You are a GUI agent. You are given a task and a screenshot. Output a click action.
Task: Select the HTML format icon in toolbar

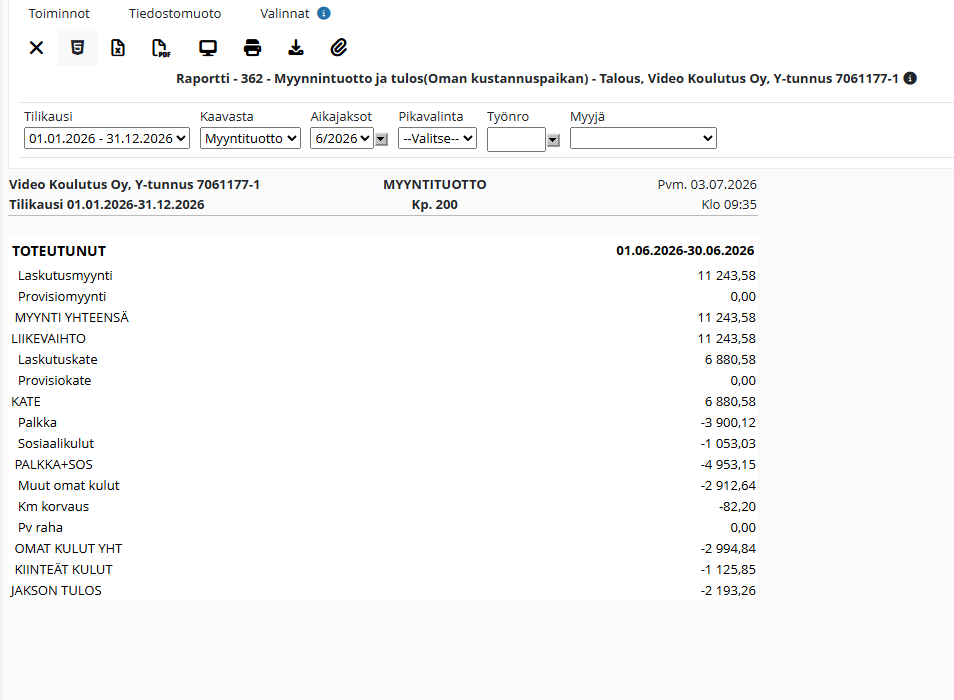click(x=77, y=47)
